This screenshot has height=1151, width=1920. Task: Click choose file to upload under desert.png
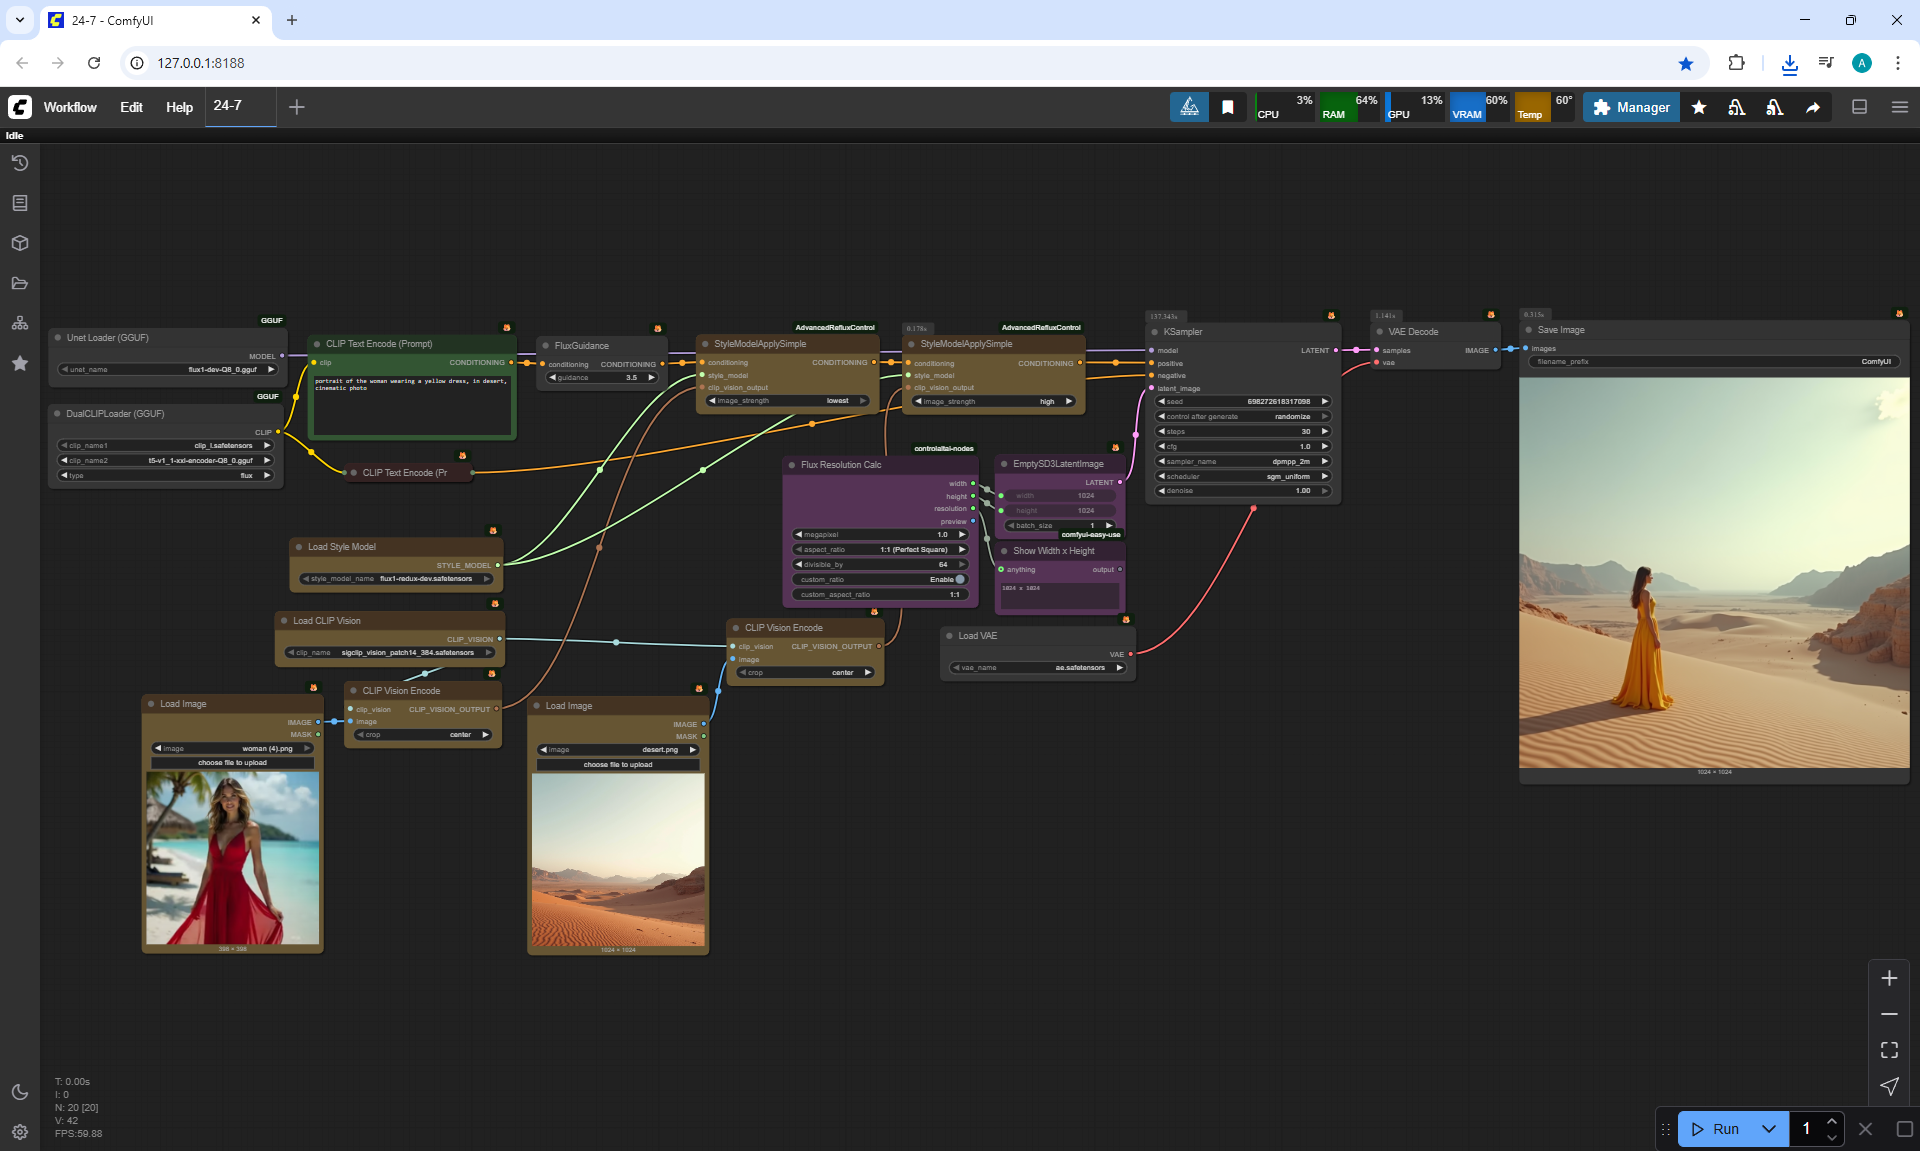pos(618,764)
